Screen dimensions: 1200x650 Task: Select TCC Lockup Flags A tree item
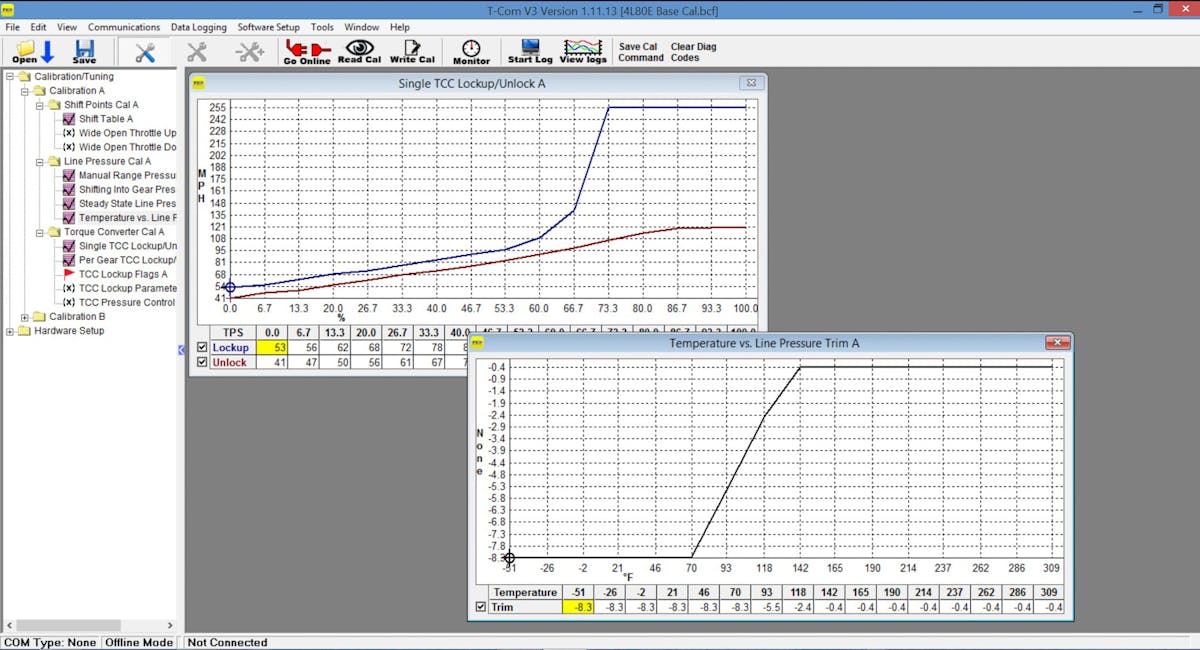click(123, 274)
